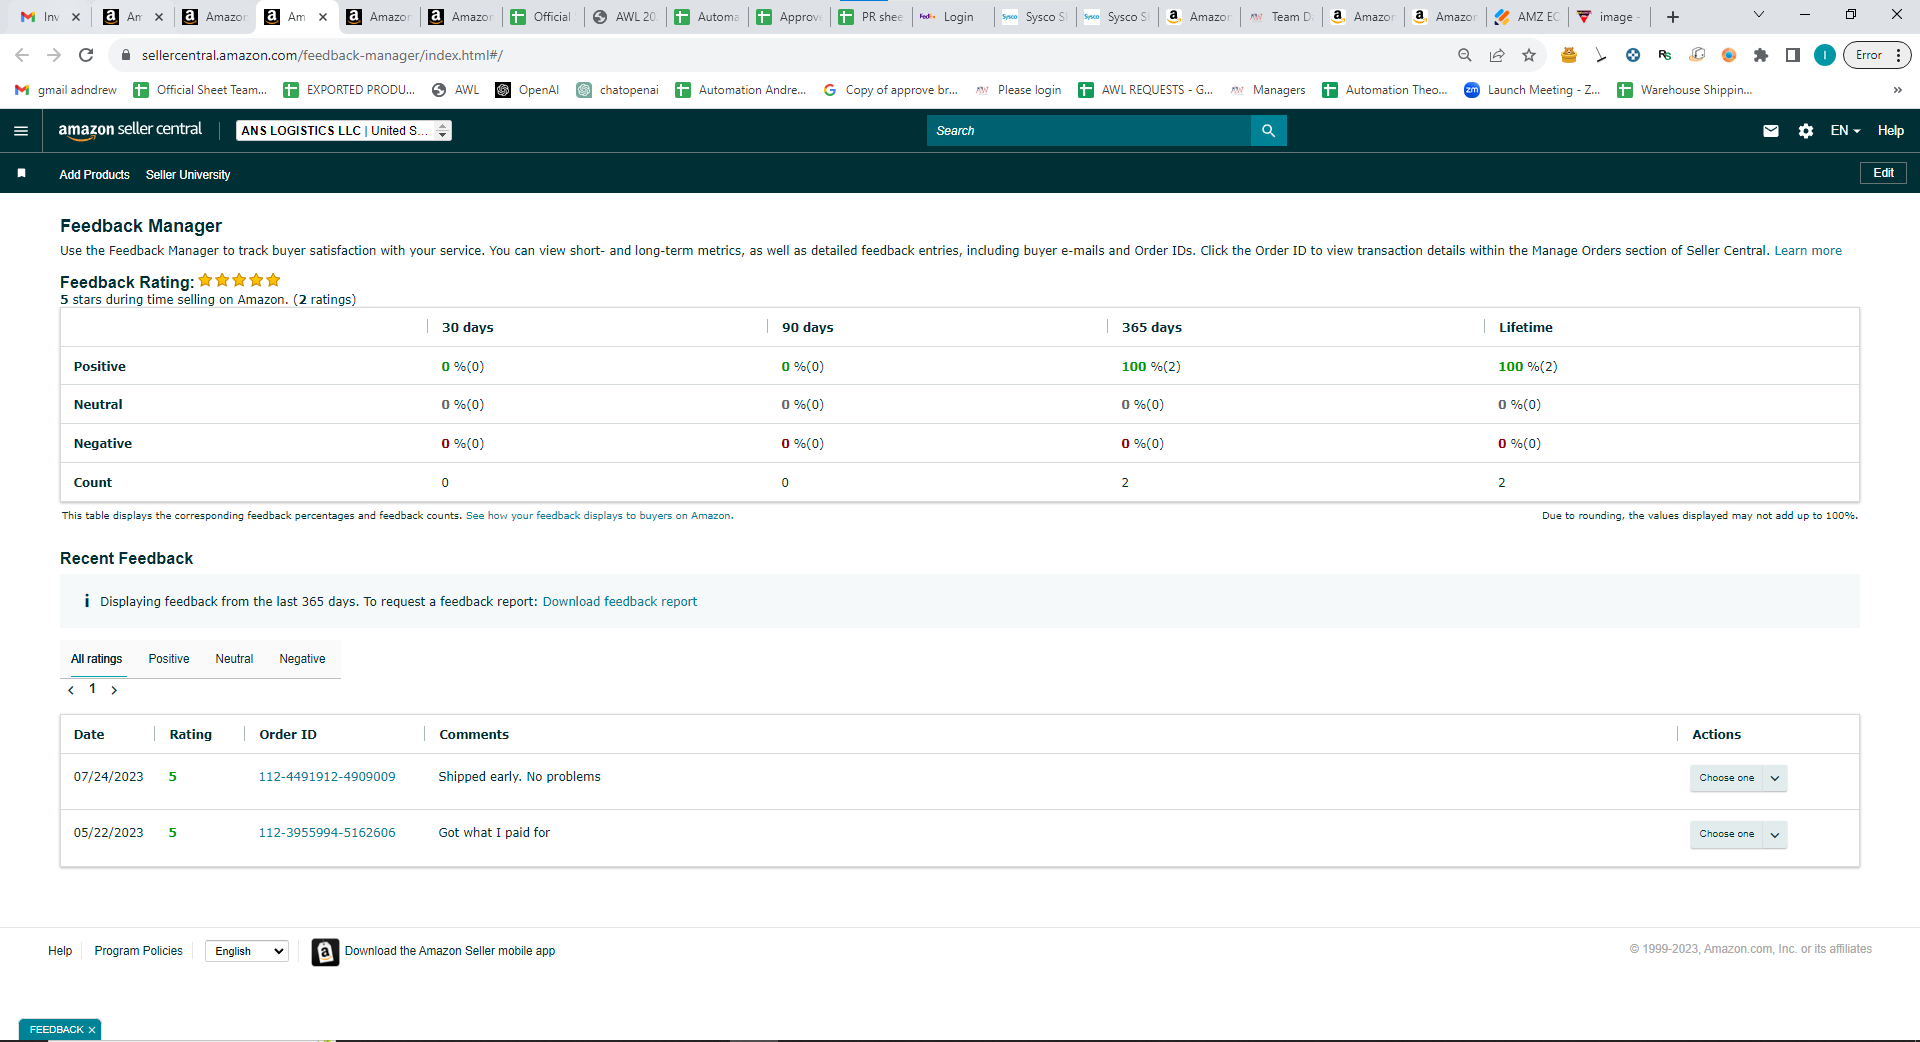Click the Amazon Seller mobile app icon
Screen dimensions: 1920x1042
(325, 952)
